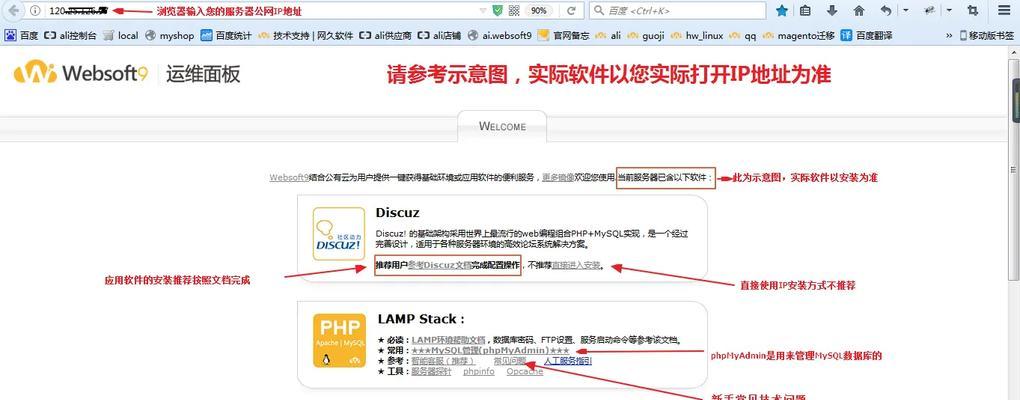This screenshot has width=1020, height=400.
Task: Open 智能客服(推荐) link
Action: [x=443, y=361]
